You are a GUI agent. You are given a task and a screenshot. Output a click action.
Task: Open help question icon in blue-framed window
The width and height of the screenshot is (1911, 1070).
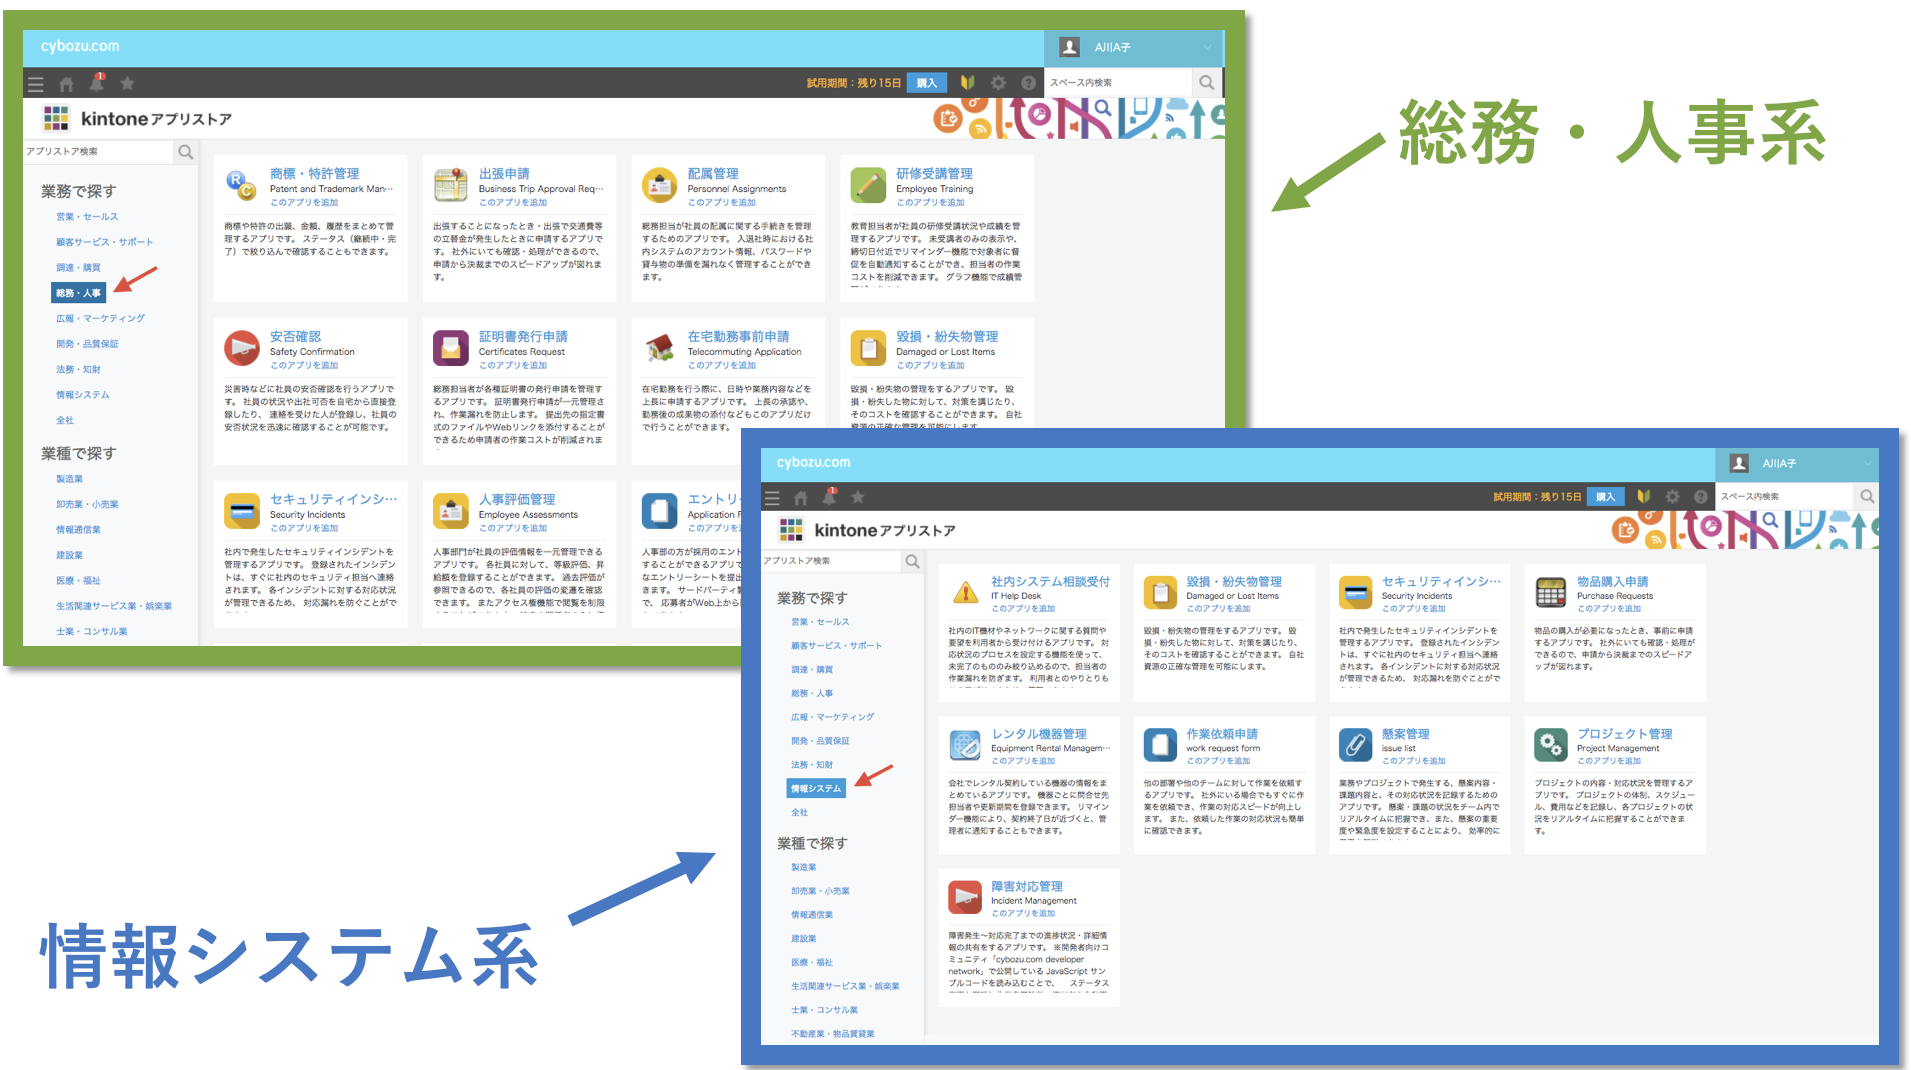coord(1700,497)
